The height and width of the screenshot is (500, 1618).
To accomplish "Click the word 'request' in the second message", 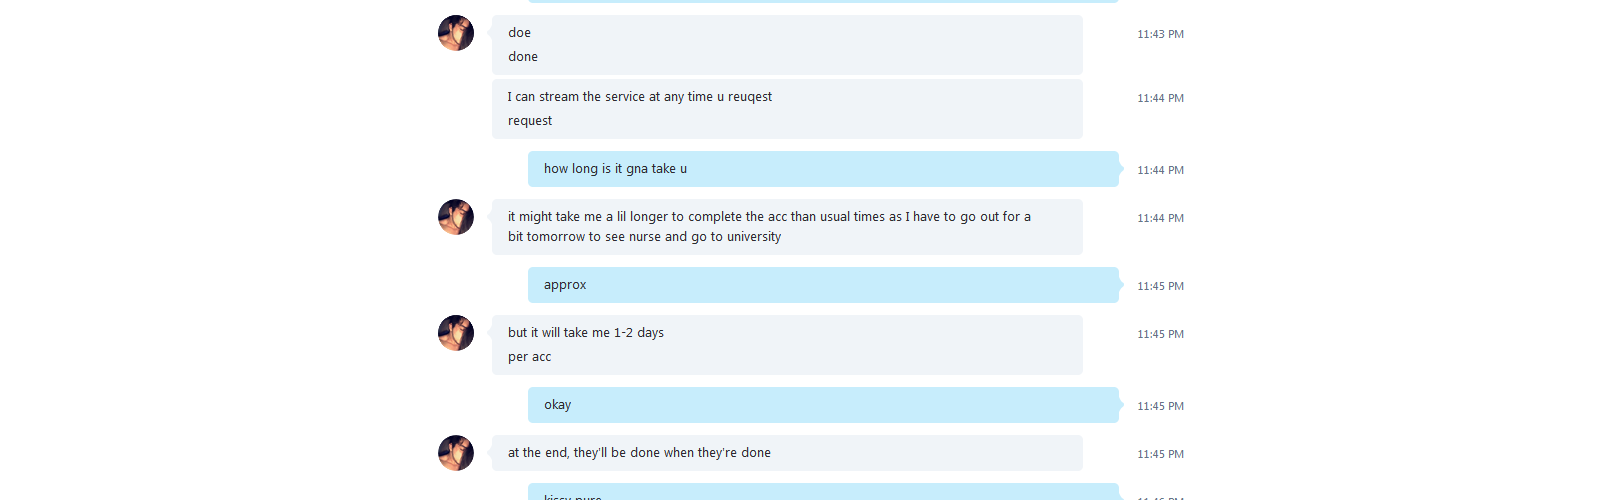I will 530,121.
